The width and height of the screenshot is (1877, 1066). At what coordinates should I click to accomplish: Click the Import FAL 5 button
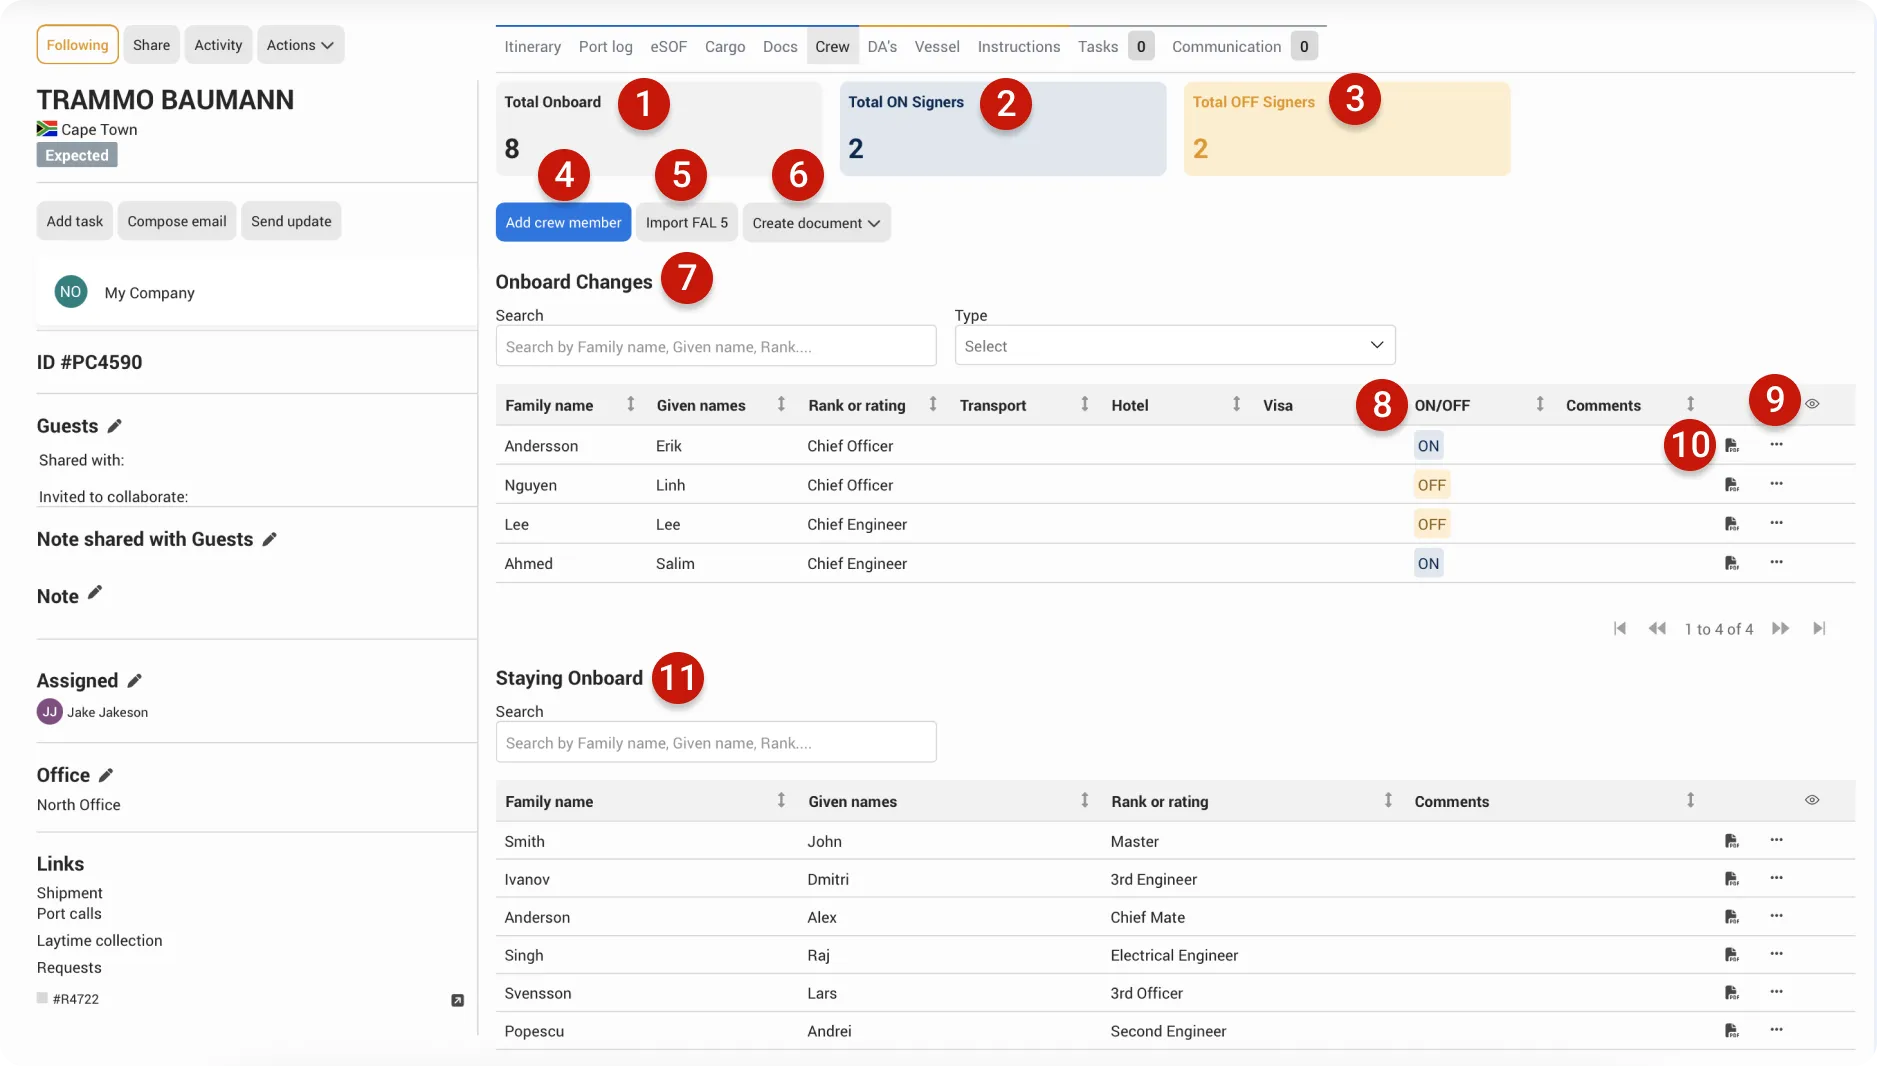pyautogui.click(x=686, y=222)
